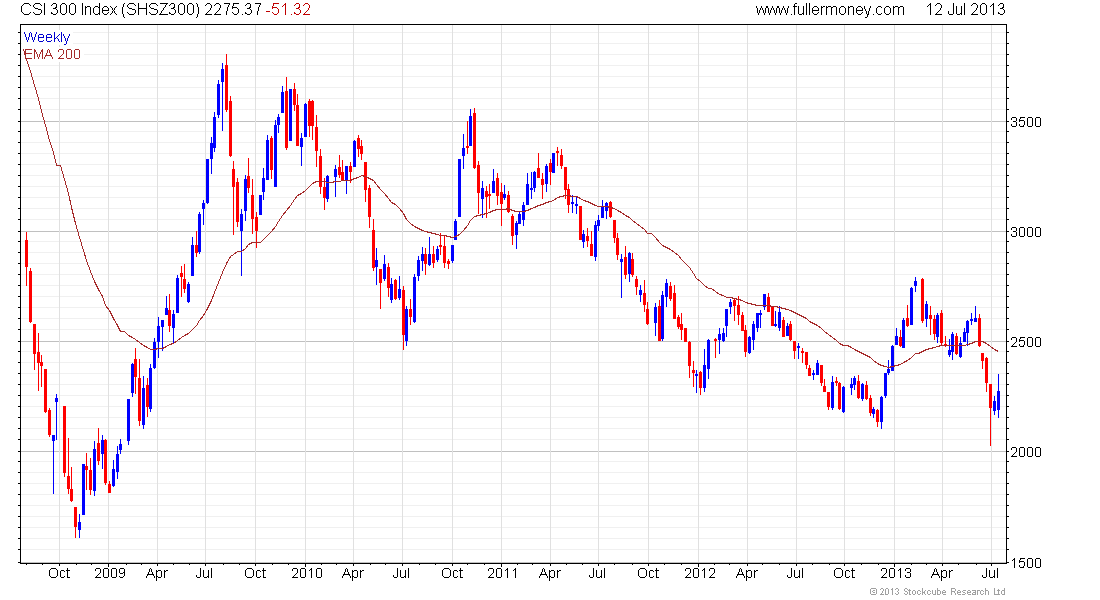Select the Weekly legend label

(x=47, y=37)
